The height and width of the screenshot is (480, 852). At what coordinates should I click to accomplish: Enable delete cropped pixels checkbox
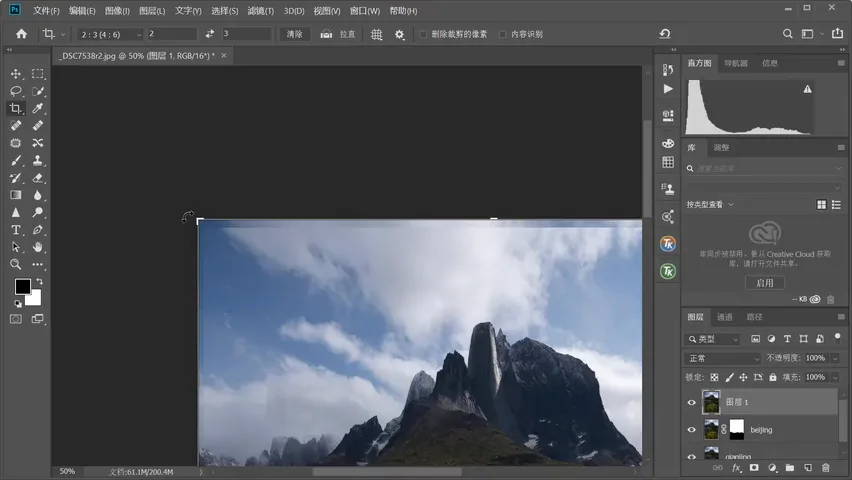pos(423,34)
